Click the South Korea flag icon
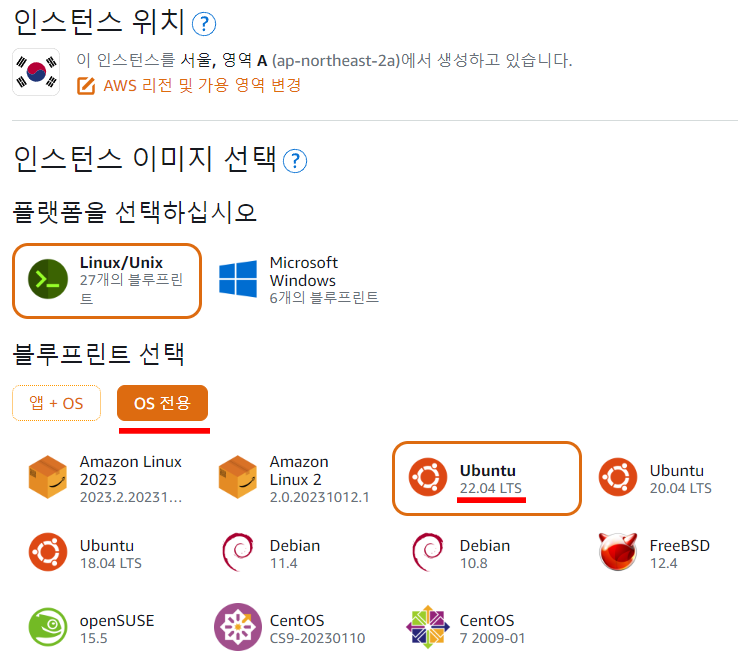Screen dimensions: 738x666 click(36, 72)
